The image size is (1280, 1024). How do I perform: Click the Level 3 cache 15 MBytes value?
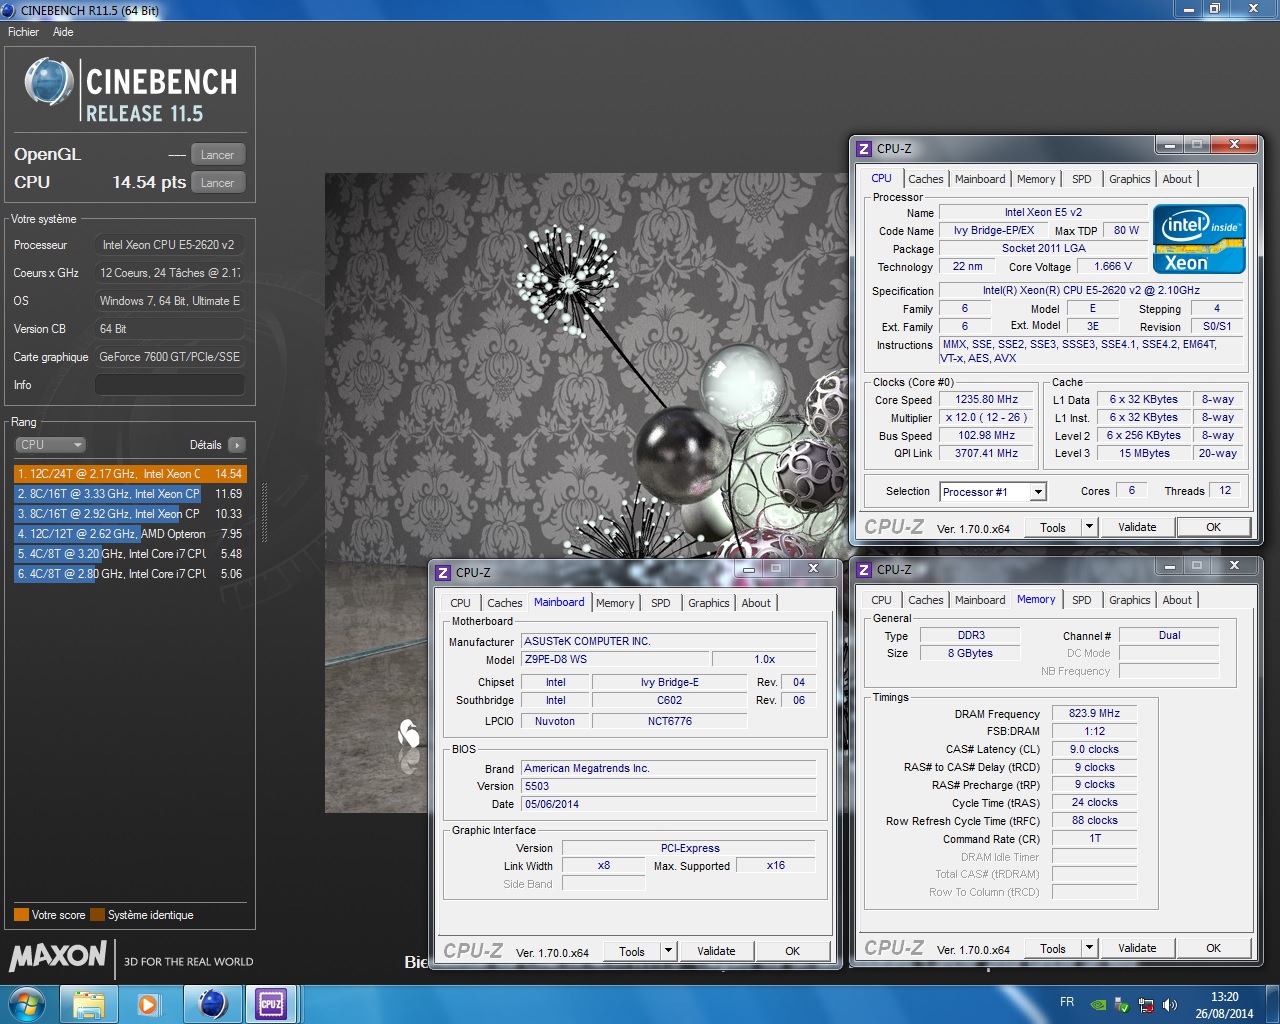pyautogui.click(x=1144, y=454)
